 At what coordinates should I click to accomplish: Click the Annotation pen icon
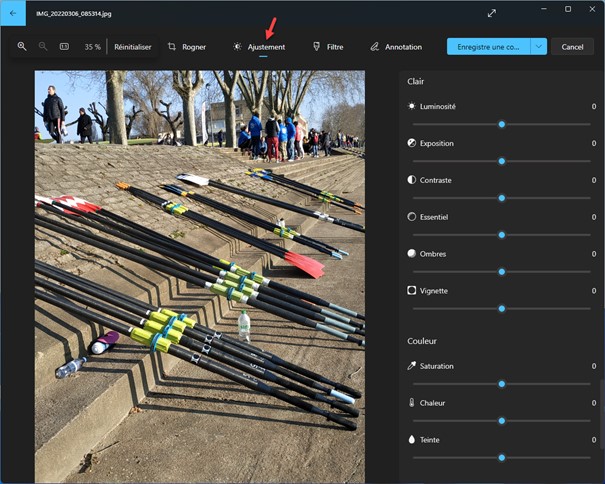click(375, 47)
